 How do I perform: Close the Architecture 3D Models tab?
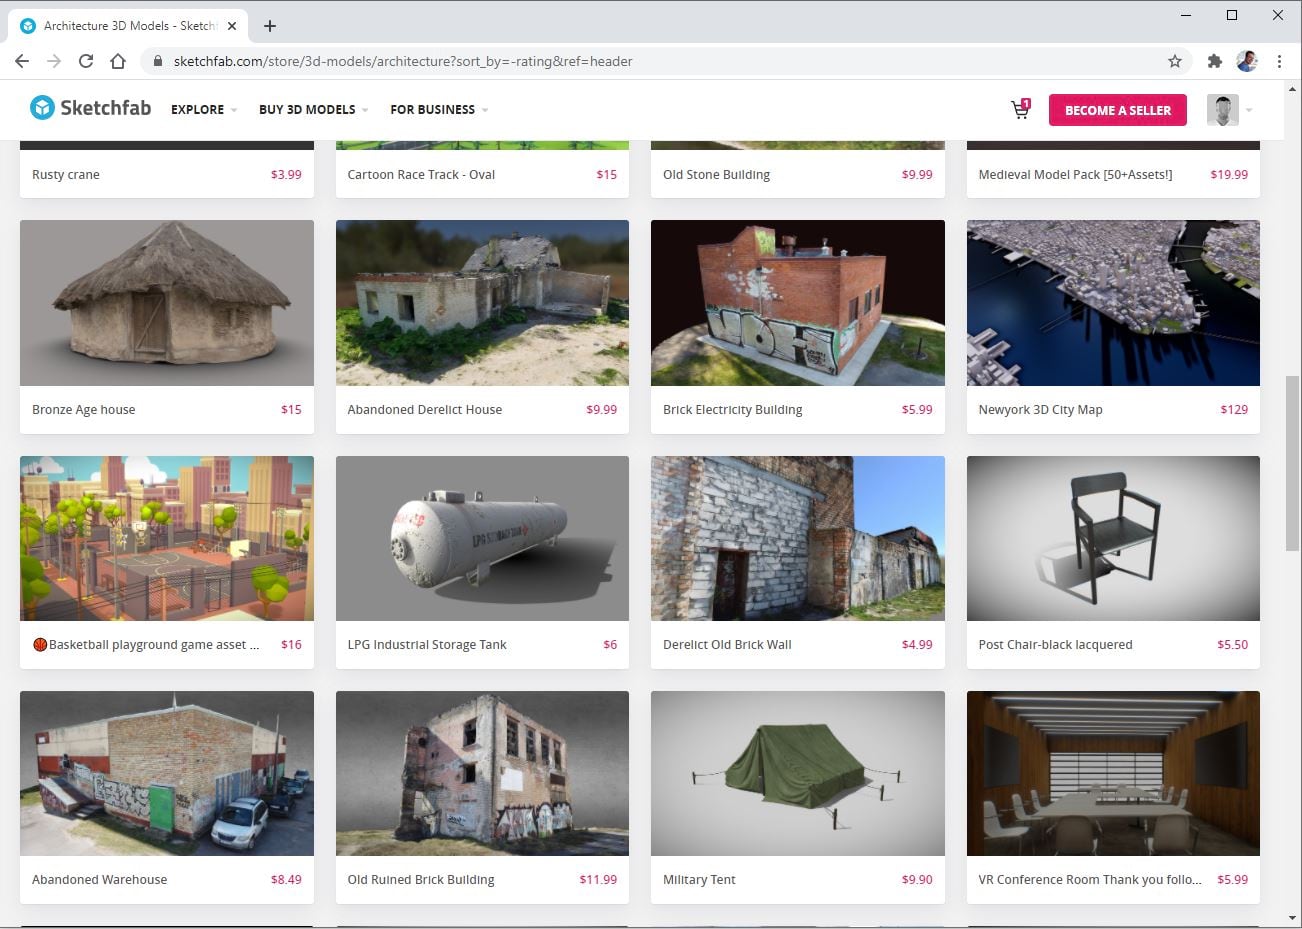232,26
